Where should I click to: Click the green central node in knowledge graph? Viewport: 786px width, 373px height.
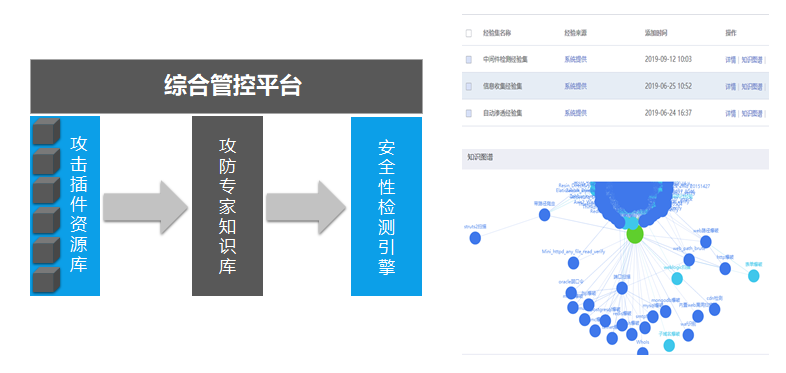[x=635, y=235]
